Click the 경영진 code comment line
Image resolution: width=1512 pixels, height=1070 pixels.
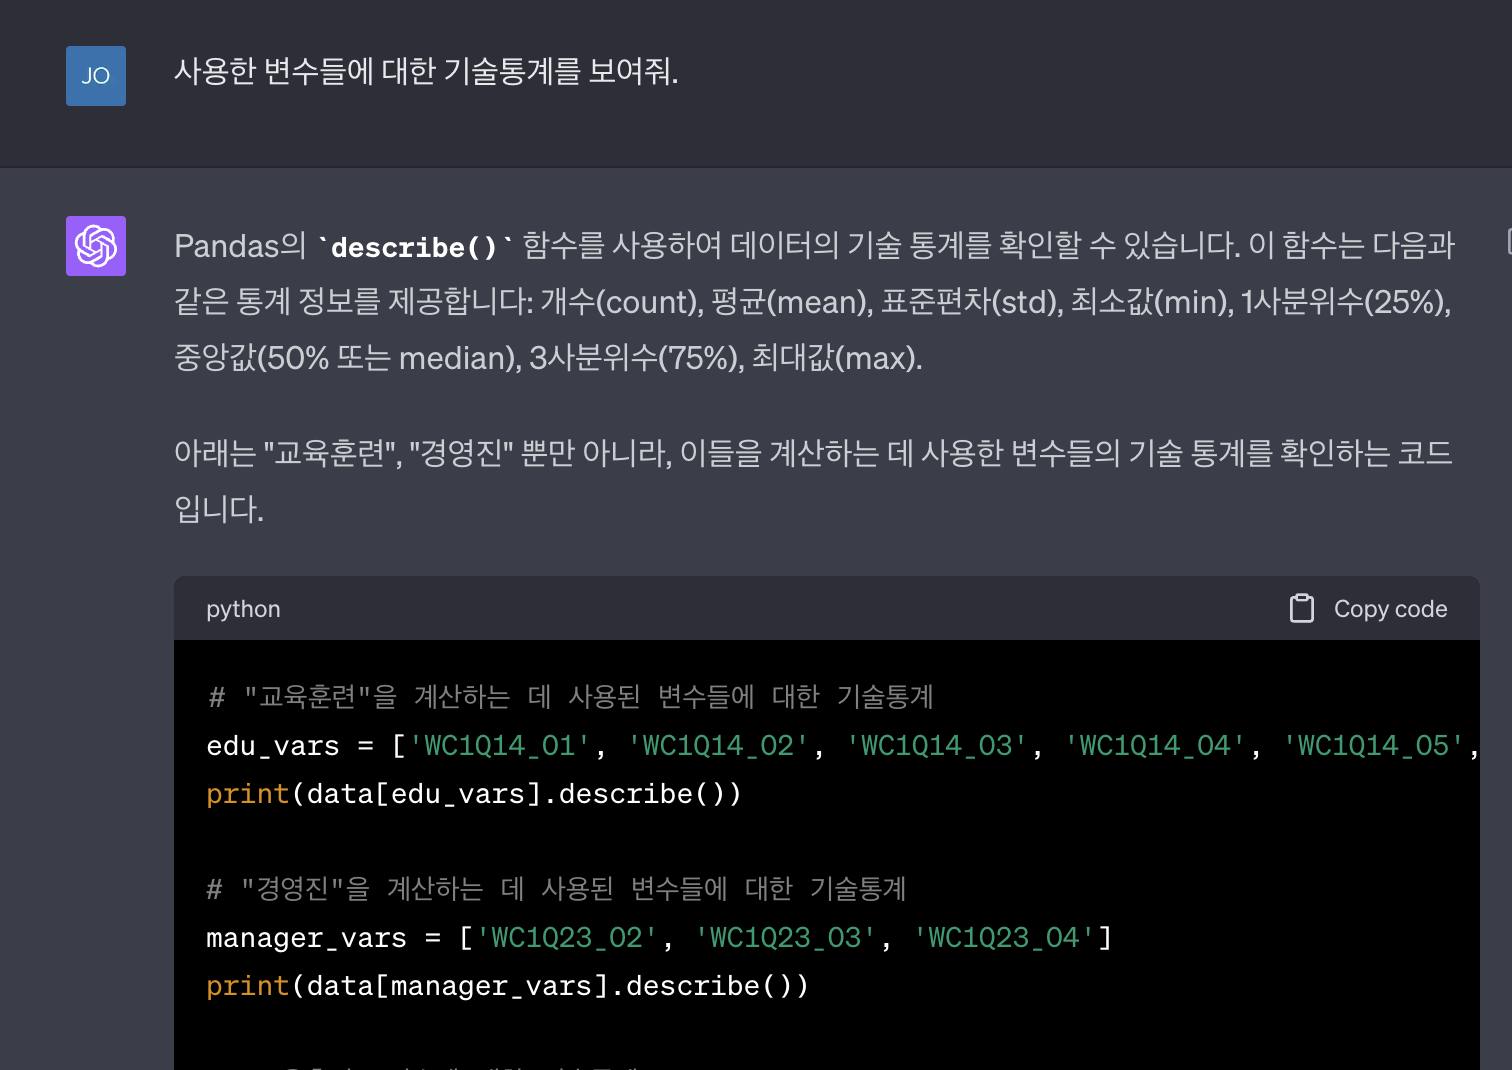(556, 889)
